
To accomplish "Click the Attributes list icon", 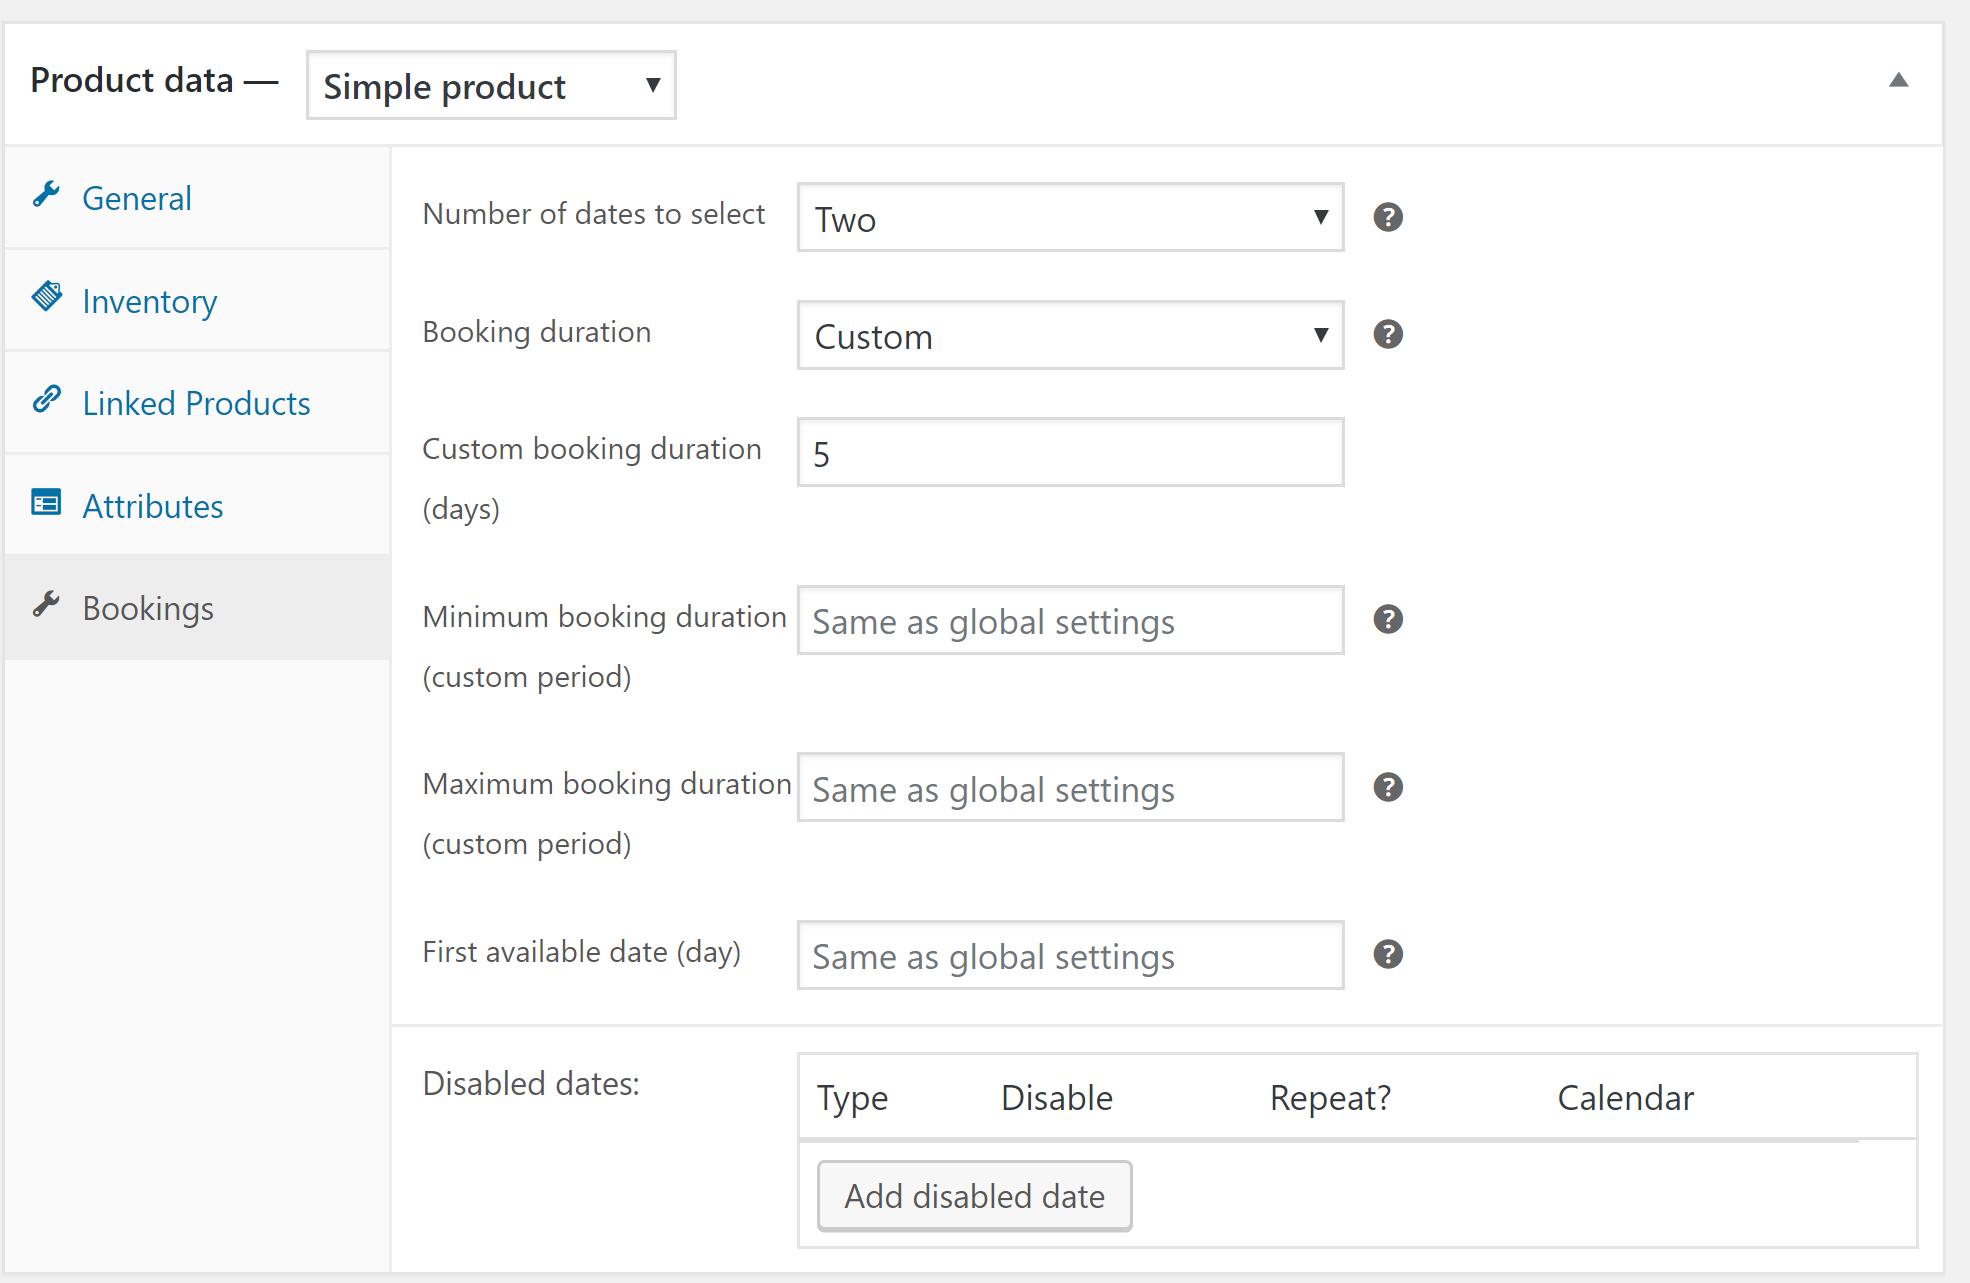I will coord(46,502).
